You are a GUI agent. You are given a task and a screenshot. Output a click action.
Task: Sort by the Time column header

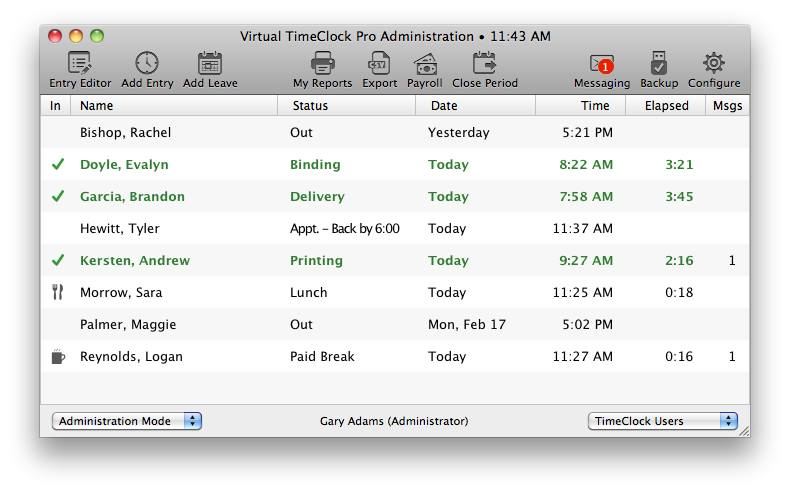pos(580,106)
